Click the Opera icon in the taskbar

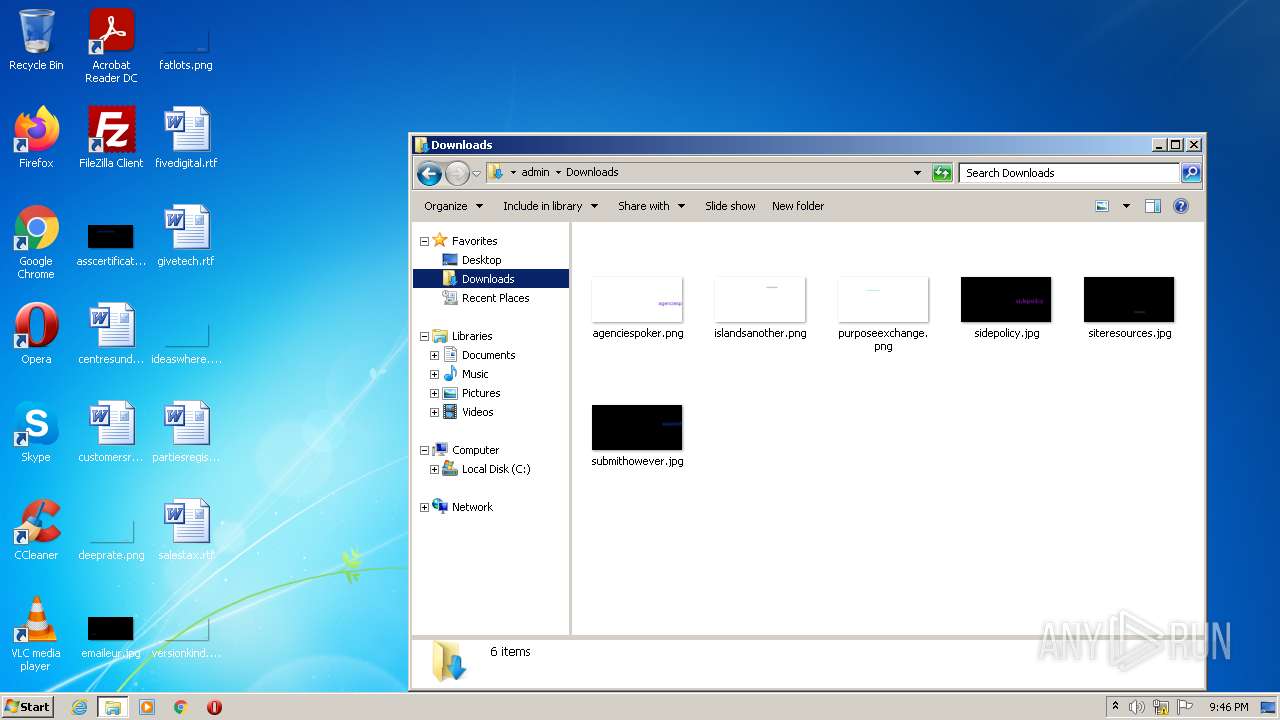click(x=214, y=707)
